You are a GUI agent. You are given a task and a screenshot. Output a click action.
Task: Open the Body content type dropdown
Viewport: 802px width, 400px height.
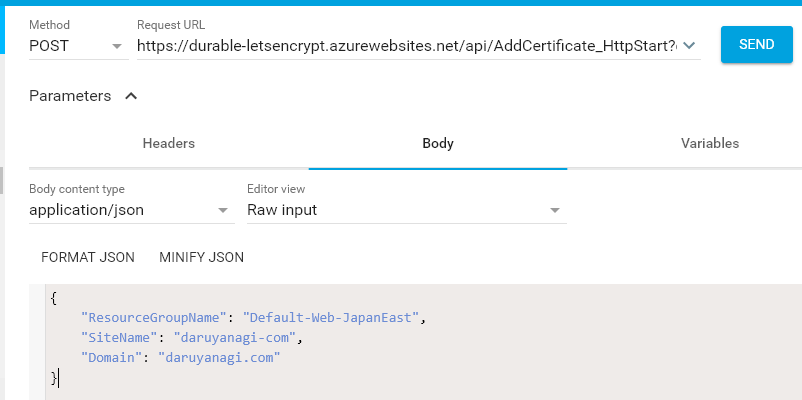(x=129, y=210)
